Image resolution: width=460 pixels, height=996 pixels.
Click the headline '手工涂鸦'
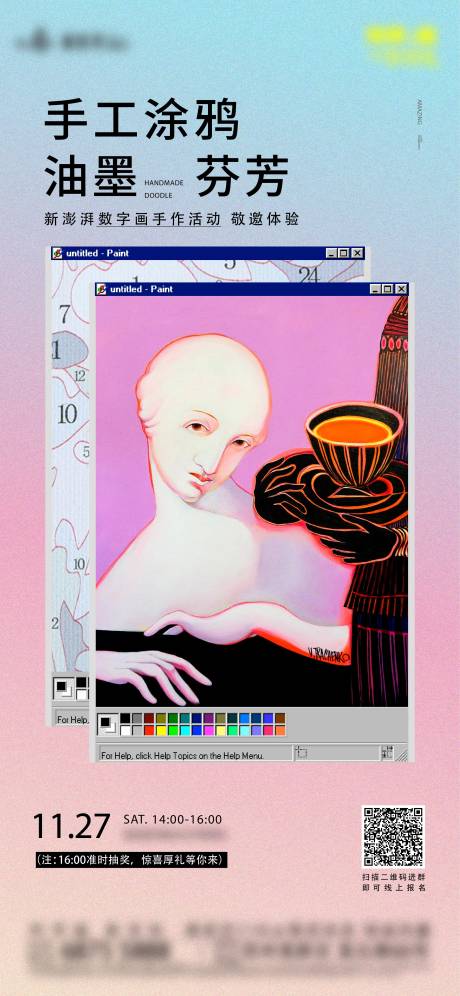tap(142, 121)
